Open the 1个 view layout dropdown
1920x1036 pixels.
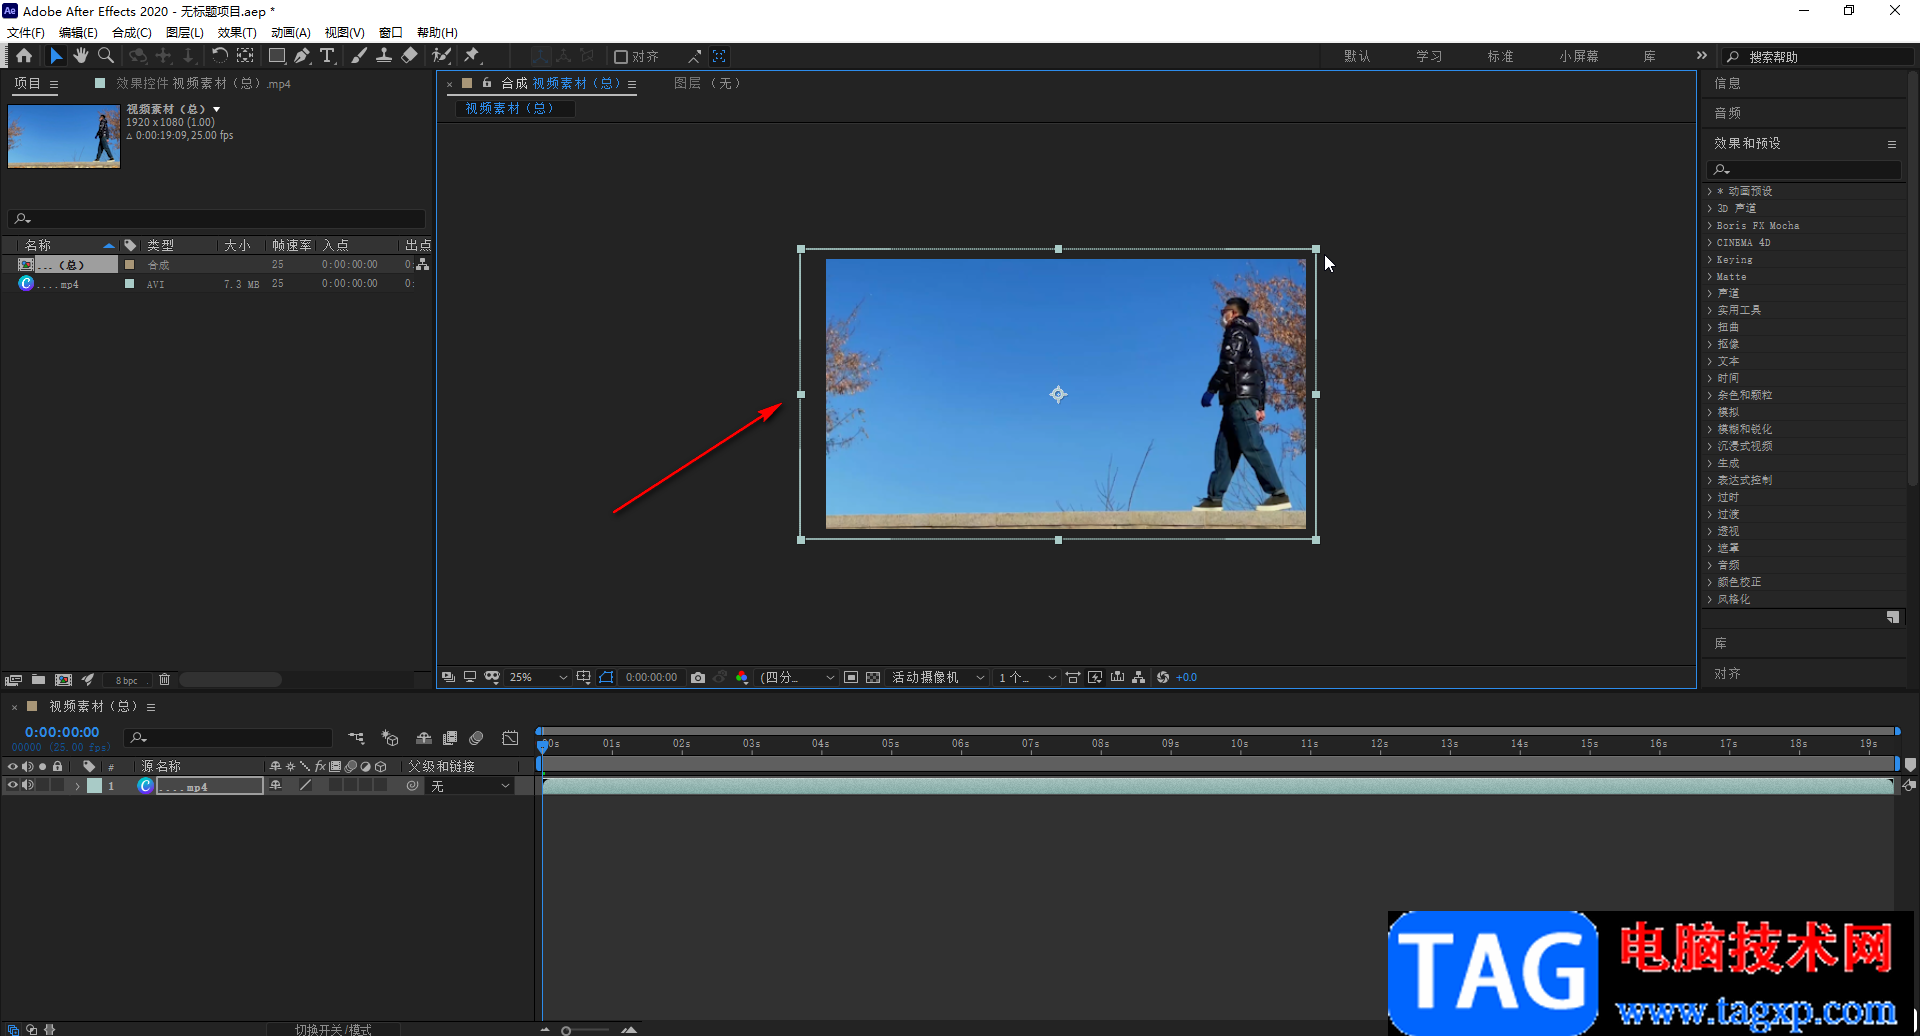tap(1027, 677)
